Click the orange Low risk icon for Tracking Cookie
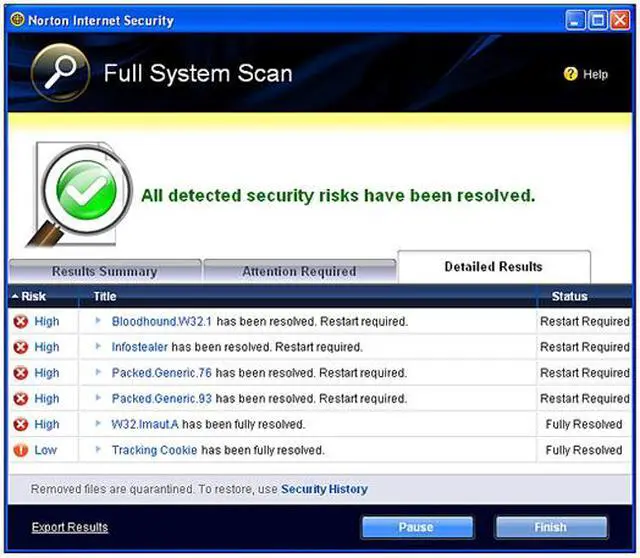640x558 pixels. 20,450
